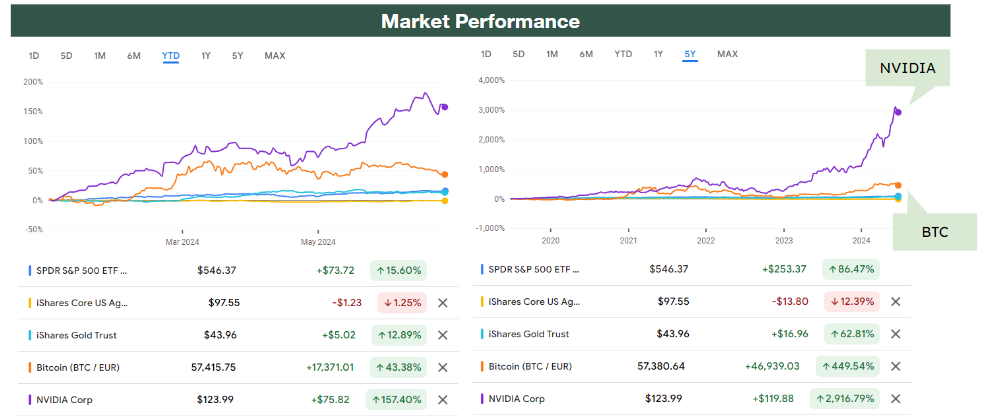Select 1Y range on left chart
Image resolution: width=990 pixels, height=420 pixels.
[x=206, y=56]
